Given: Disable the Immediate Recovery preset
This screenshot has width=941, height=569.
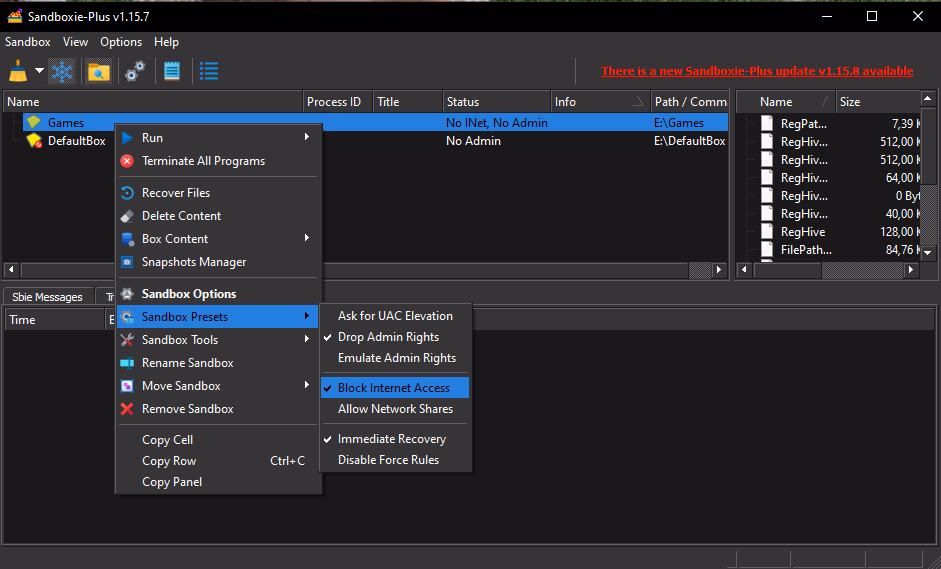Looking at the screenshot, I should [392, 439].
